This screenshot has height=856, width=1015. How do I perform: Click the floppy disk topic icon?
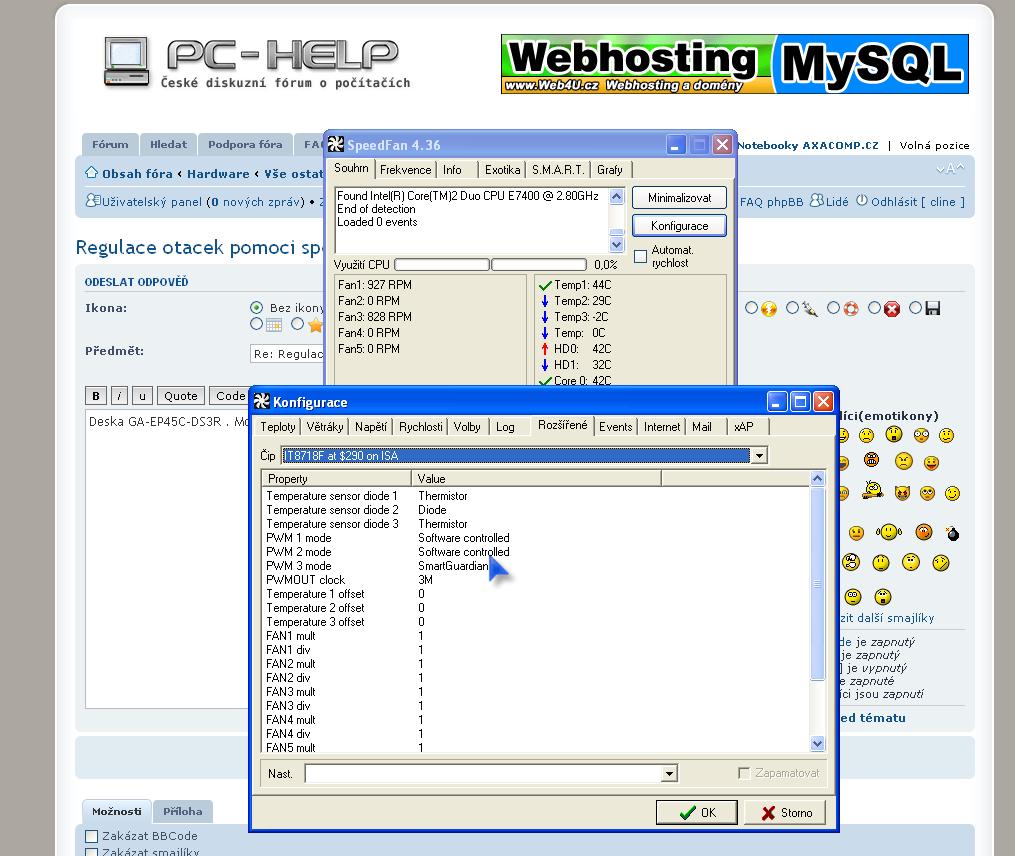(x=933, y=308)
